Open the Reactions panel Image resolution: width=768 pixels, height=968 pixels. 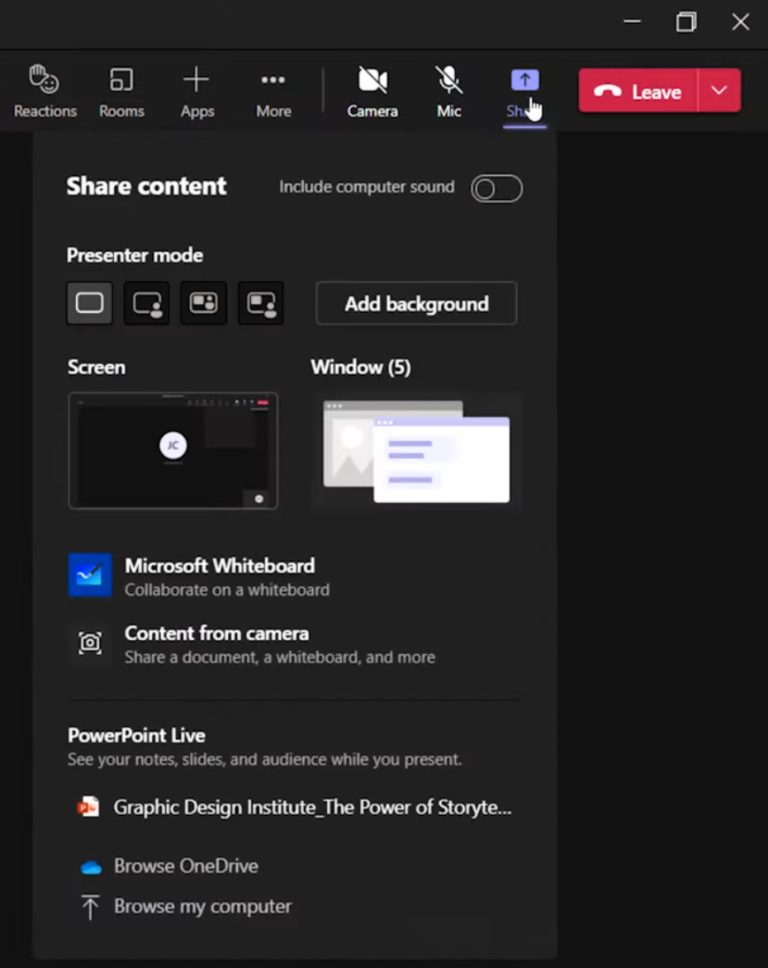pos(44,88)
